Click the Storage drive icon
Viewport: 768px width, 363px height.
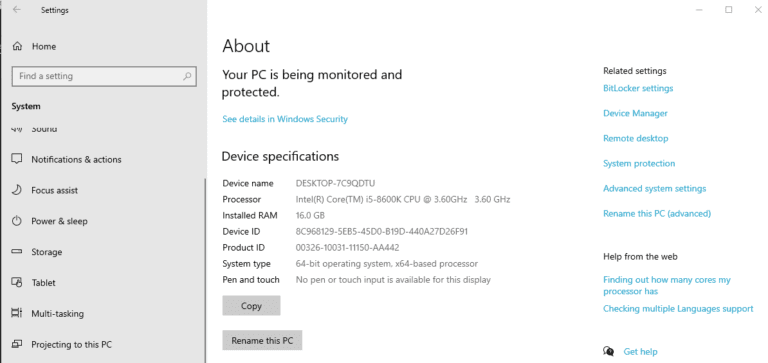17,252
